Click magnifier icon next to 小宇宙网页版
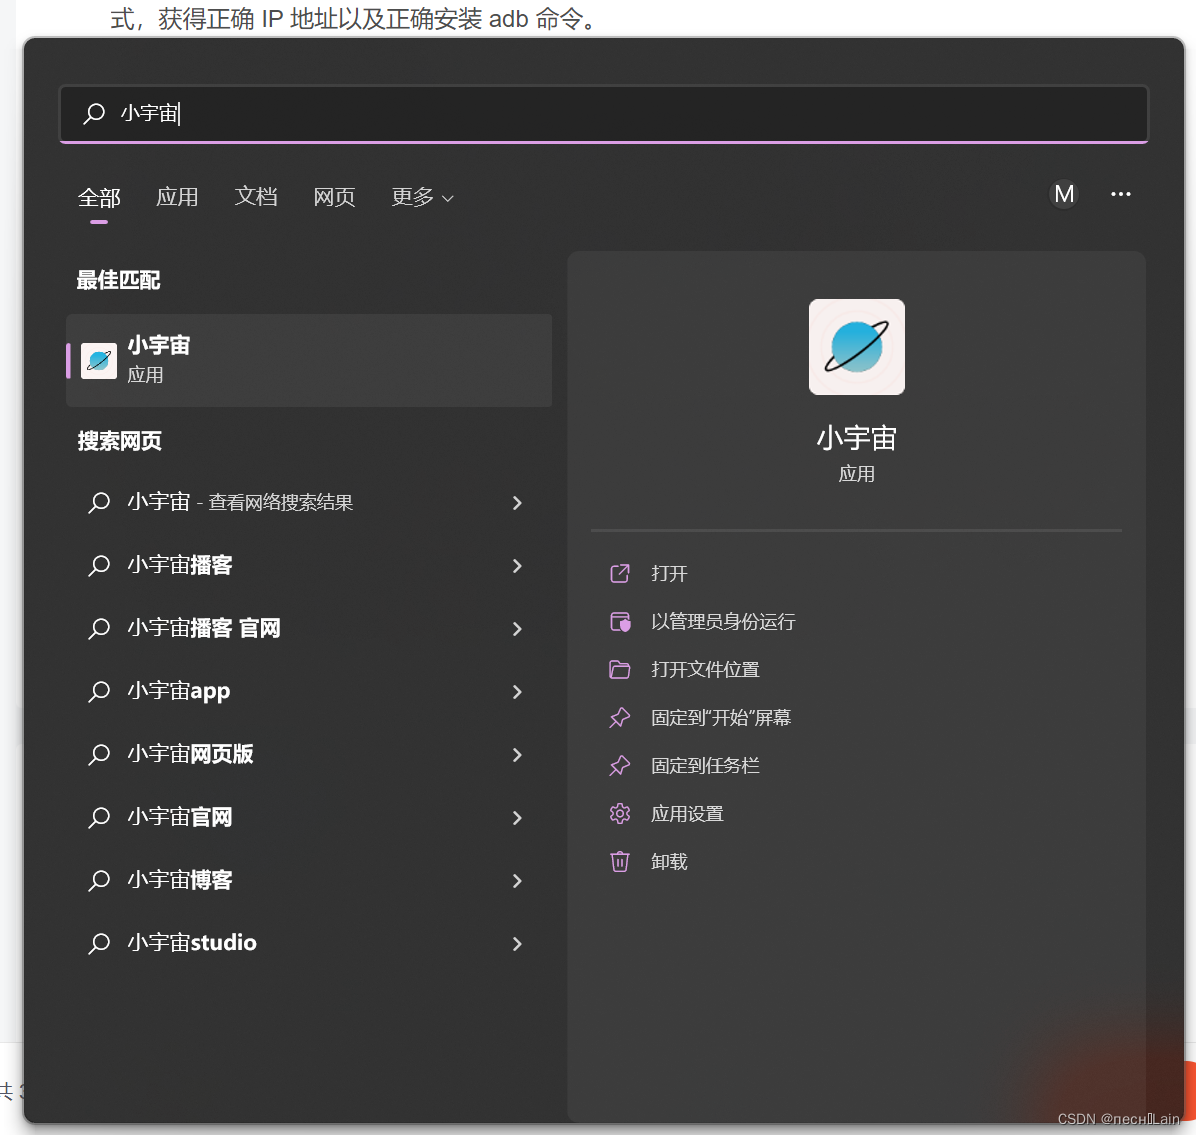Image resolution: width=1196 pixels, height=1135 pixels. [x=99, y=755]
